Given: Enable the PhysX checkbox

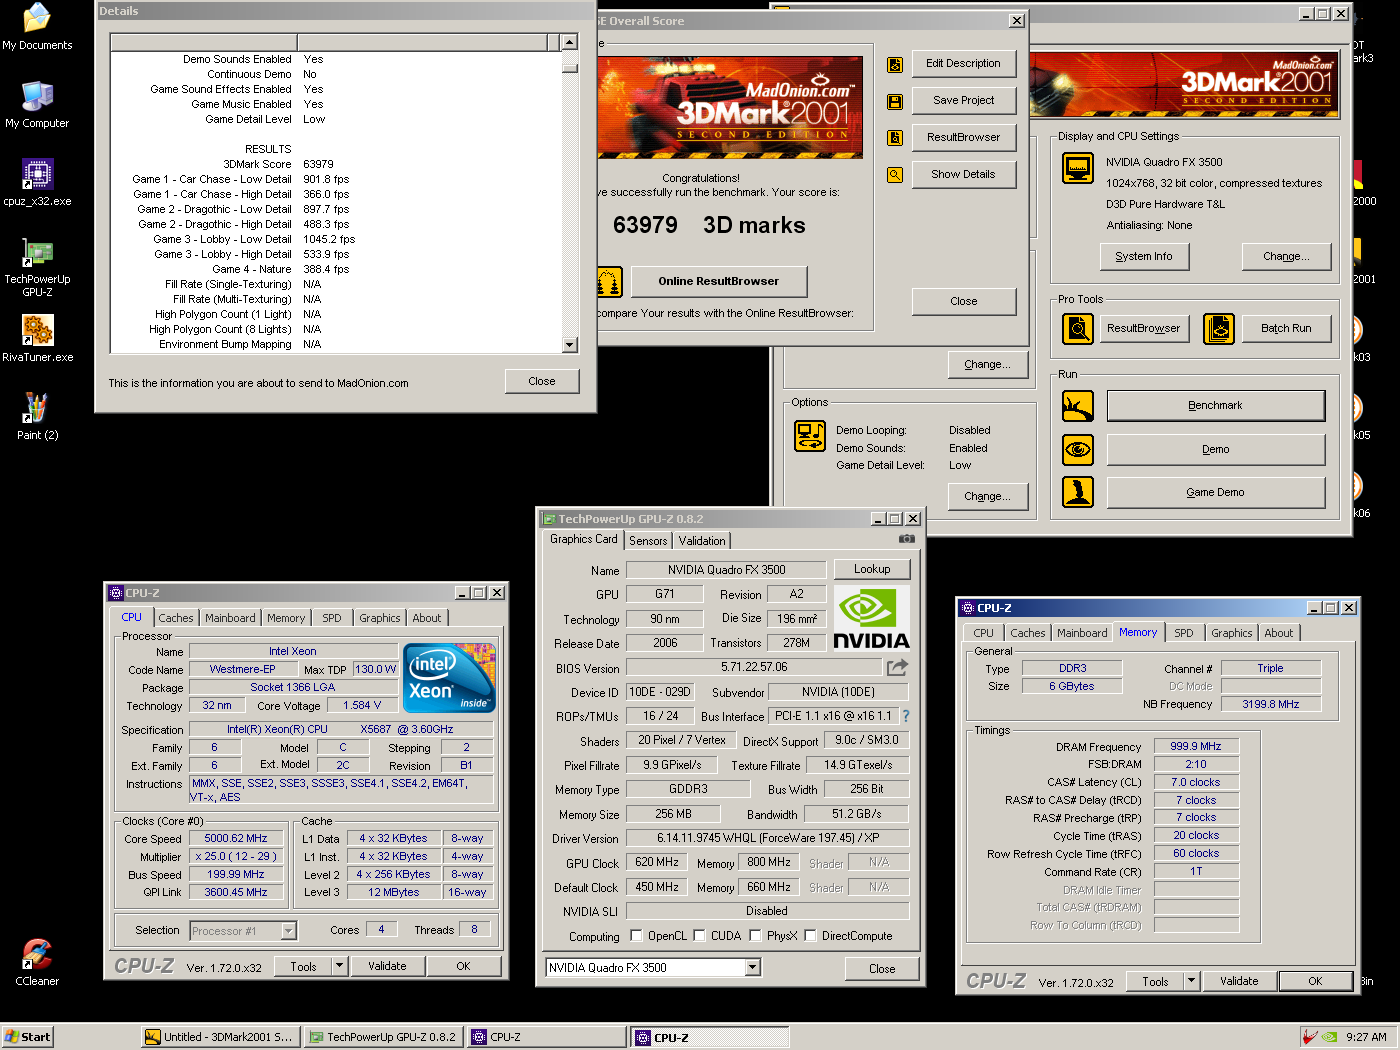Looking at the screenshot, I should point(755,936).
